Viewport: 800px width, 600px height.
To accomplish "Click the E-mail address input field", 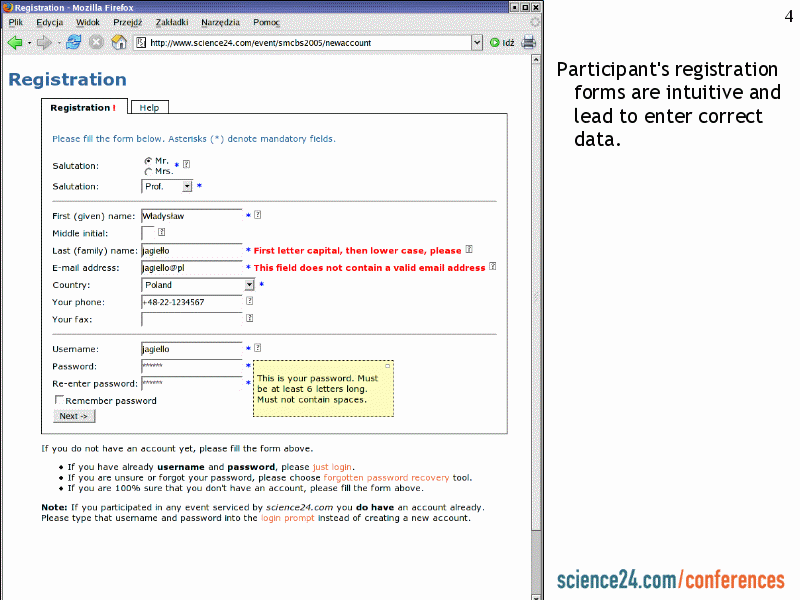I will point(192,268).
